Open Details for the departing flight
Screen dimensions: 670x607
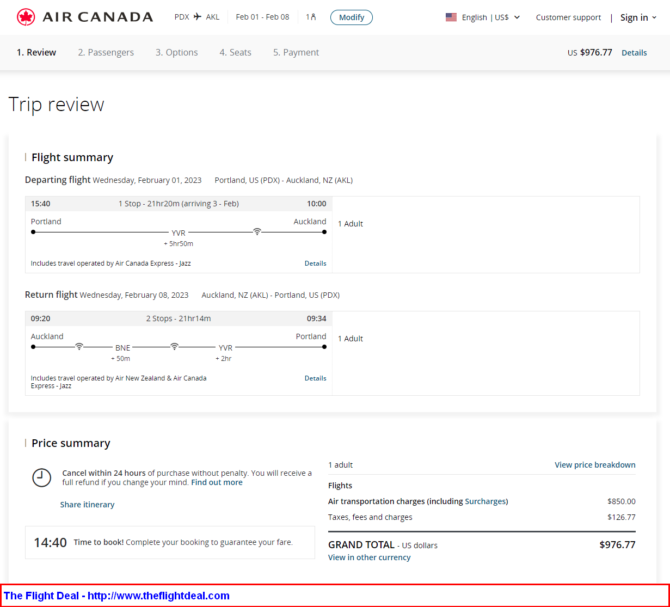(x=315, y=264)
